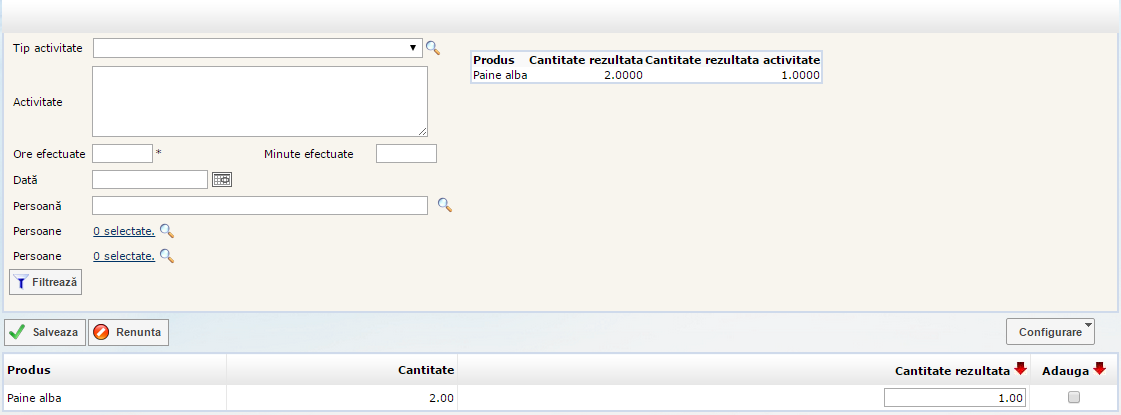Click the Produs column header
This screenshot has height=415, width=1121.
coord(30,370)
